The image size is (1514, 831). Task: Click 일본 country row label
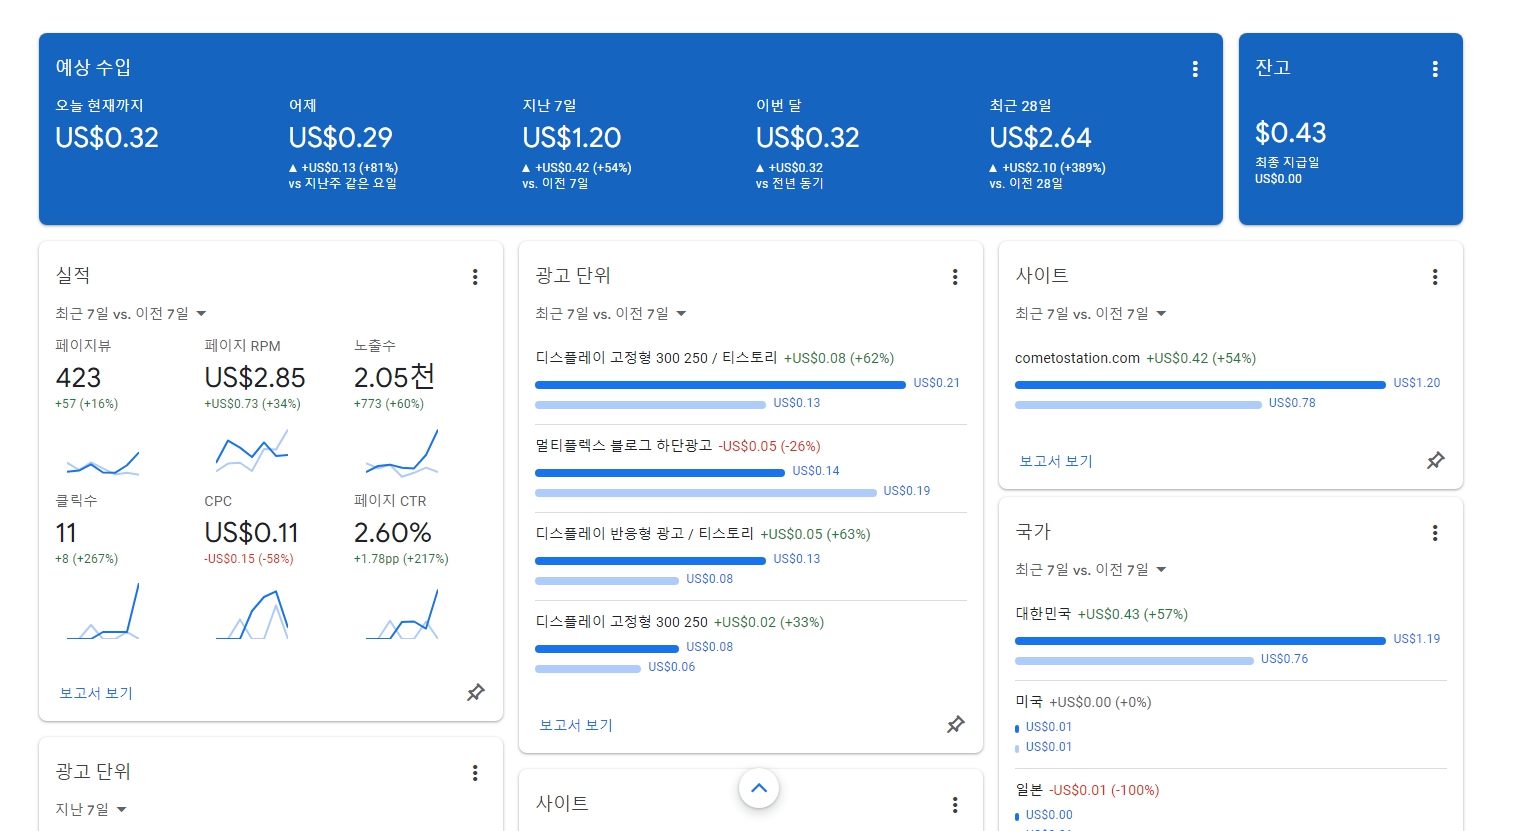click(x=1029, y=790)
